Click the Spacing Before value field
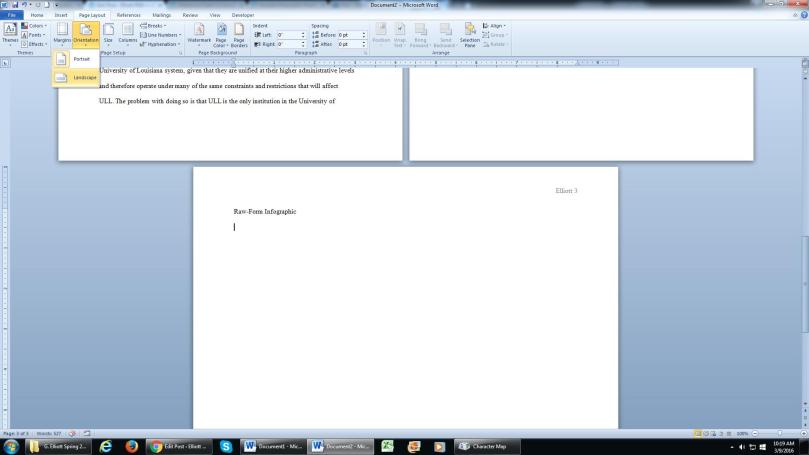This screenshot has width=809, height=455. click(350, 35)
